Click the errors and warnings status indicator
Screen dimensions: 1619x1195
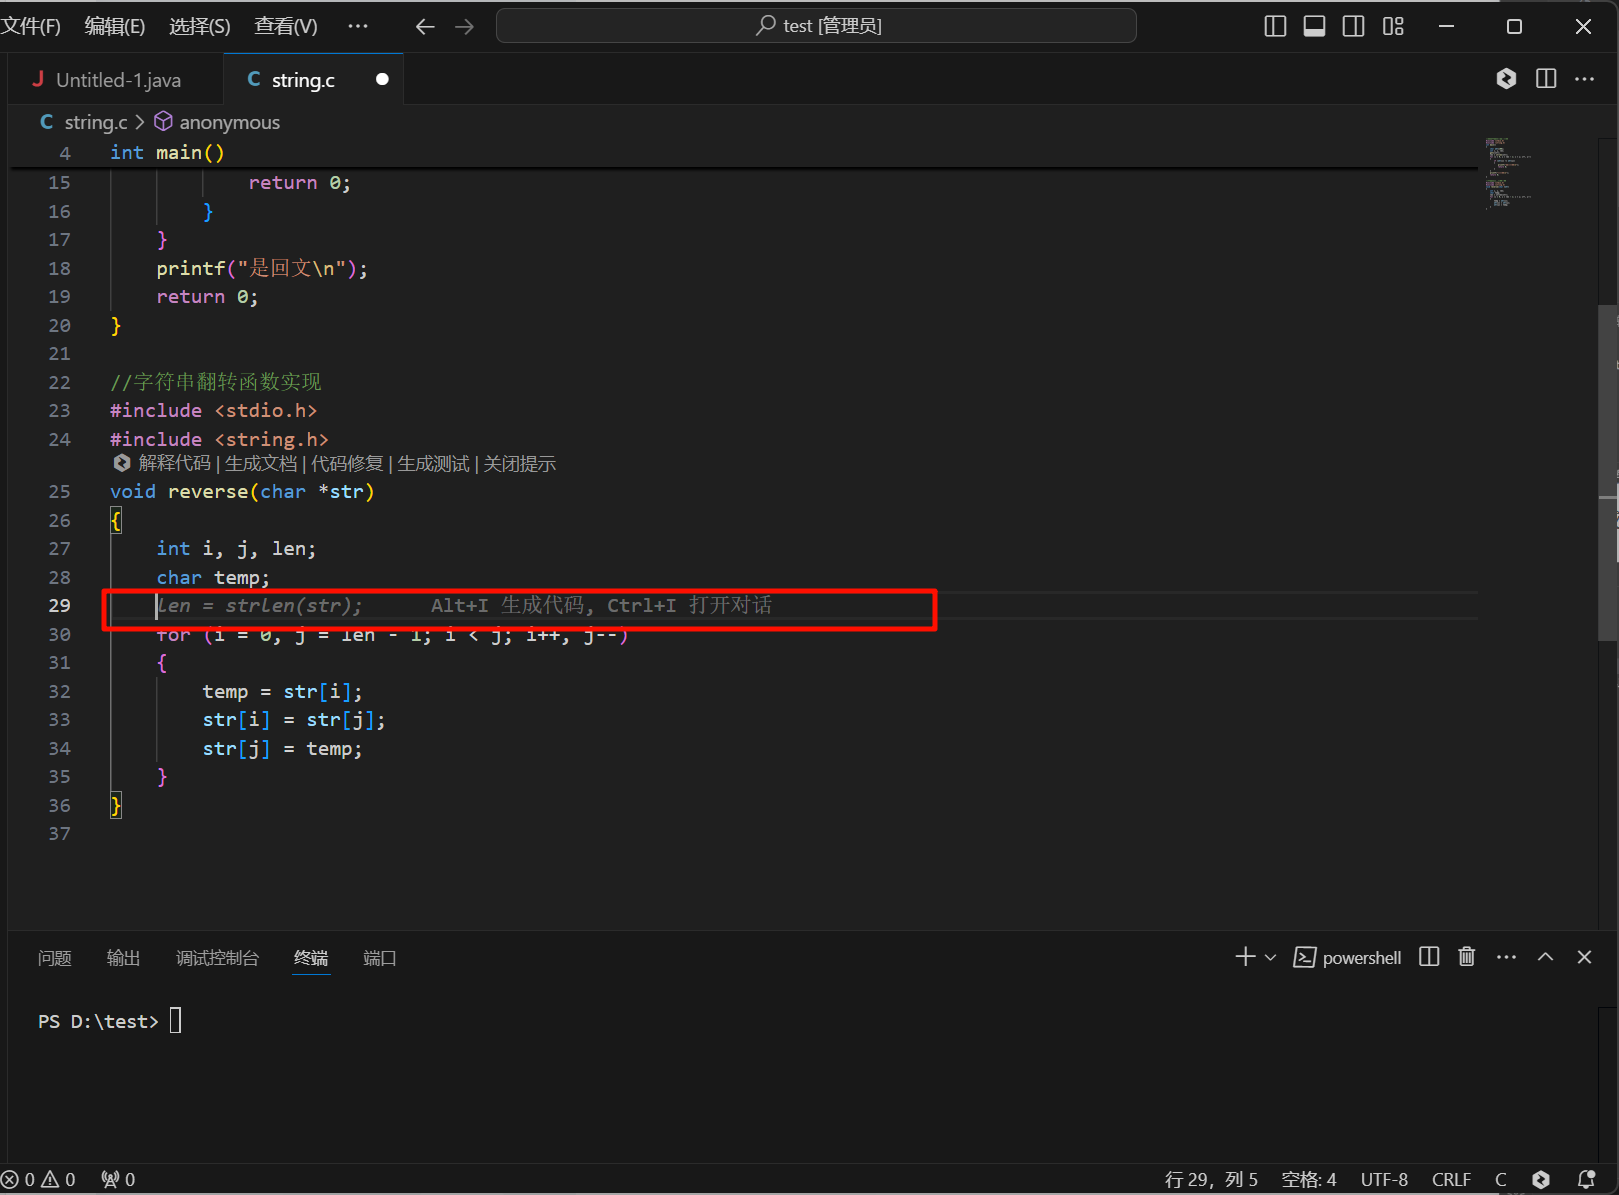coord(40,1179)
